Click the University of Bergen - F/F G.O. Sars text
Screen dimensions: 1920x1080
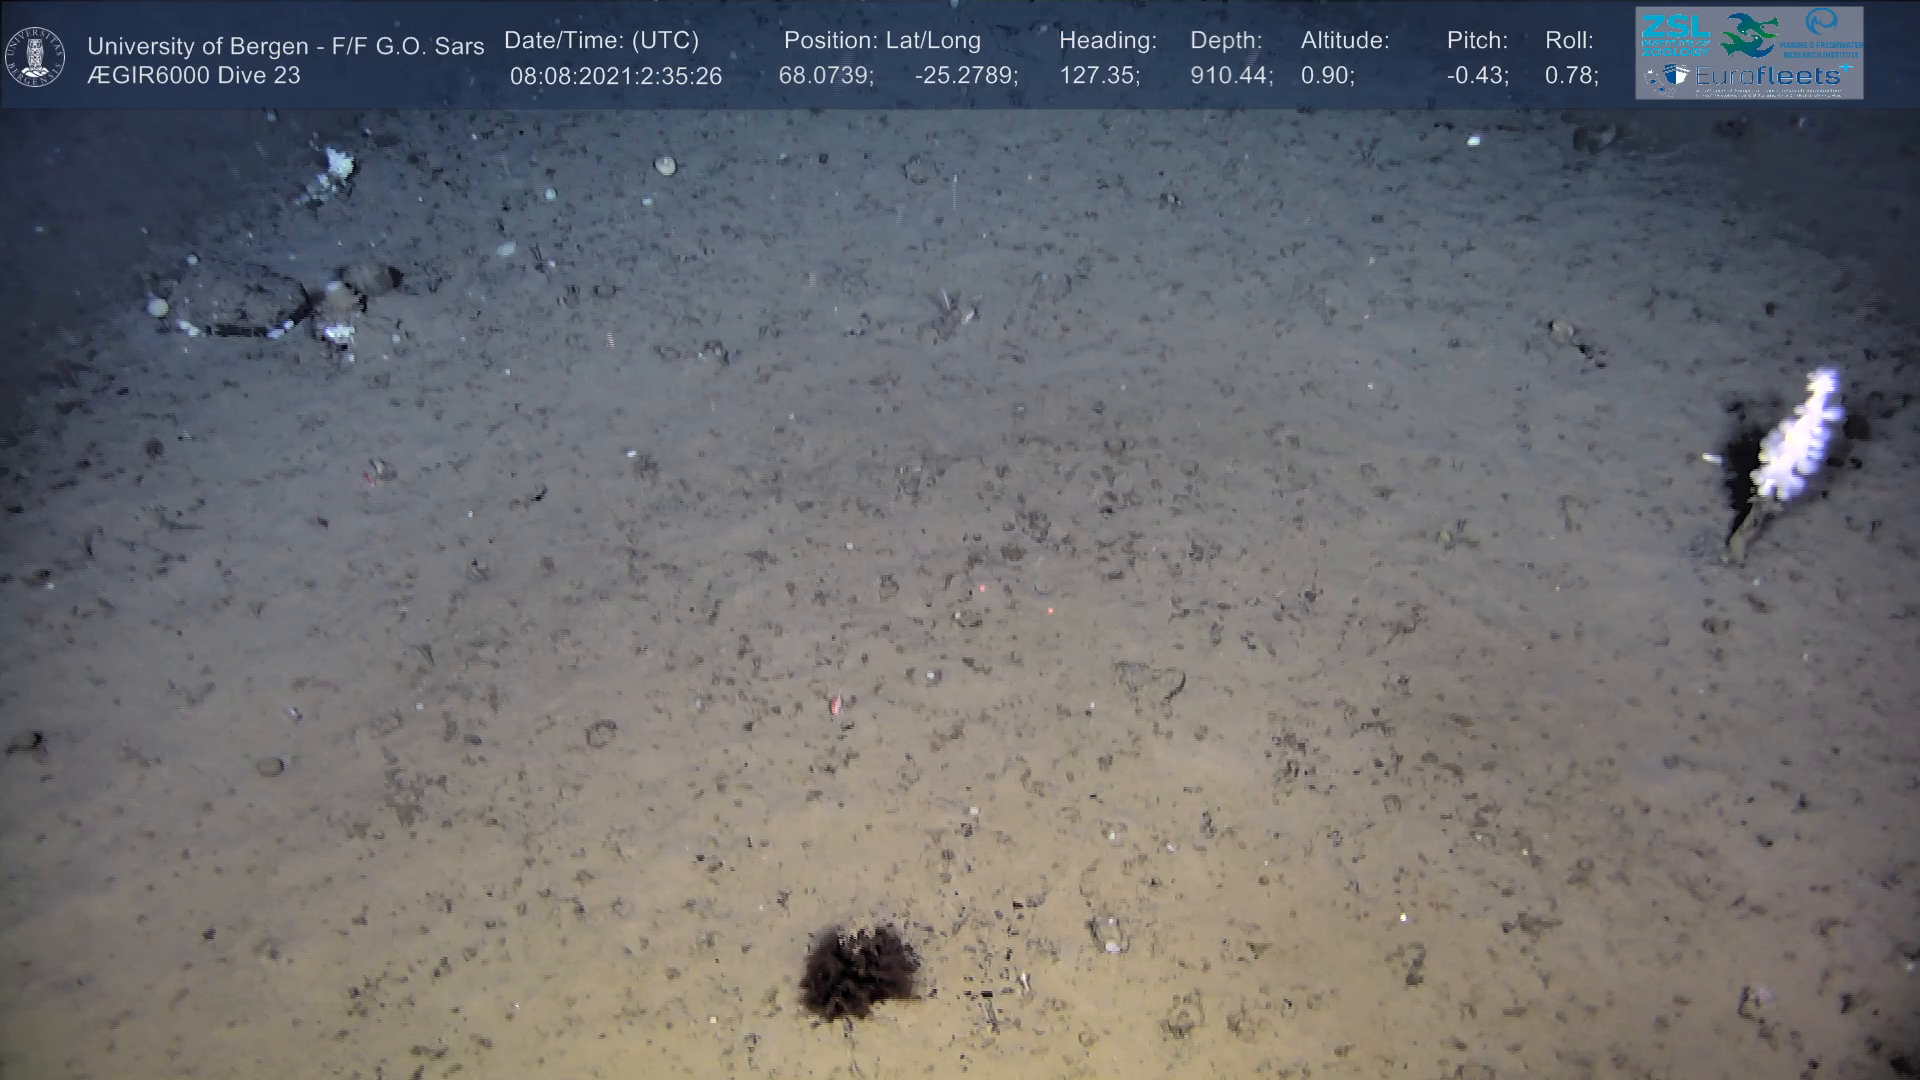(285, 46)
